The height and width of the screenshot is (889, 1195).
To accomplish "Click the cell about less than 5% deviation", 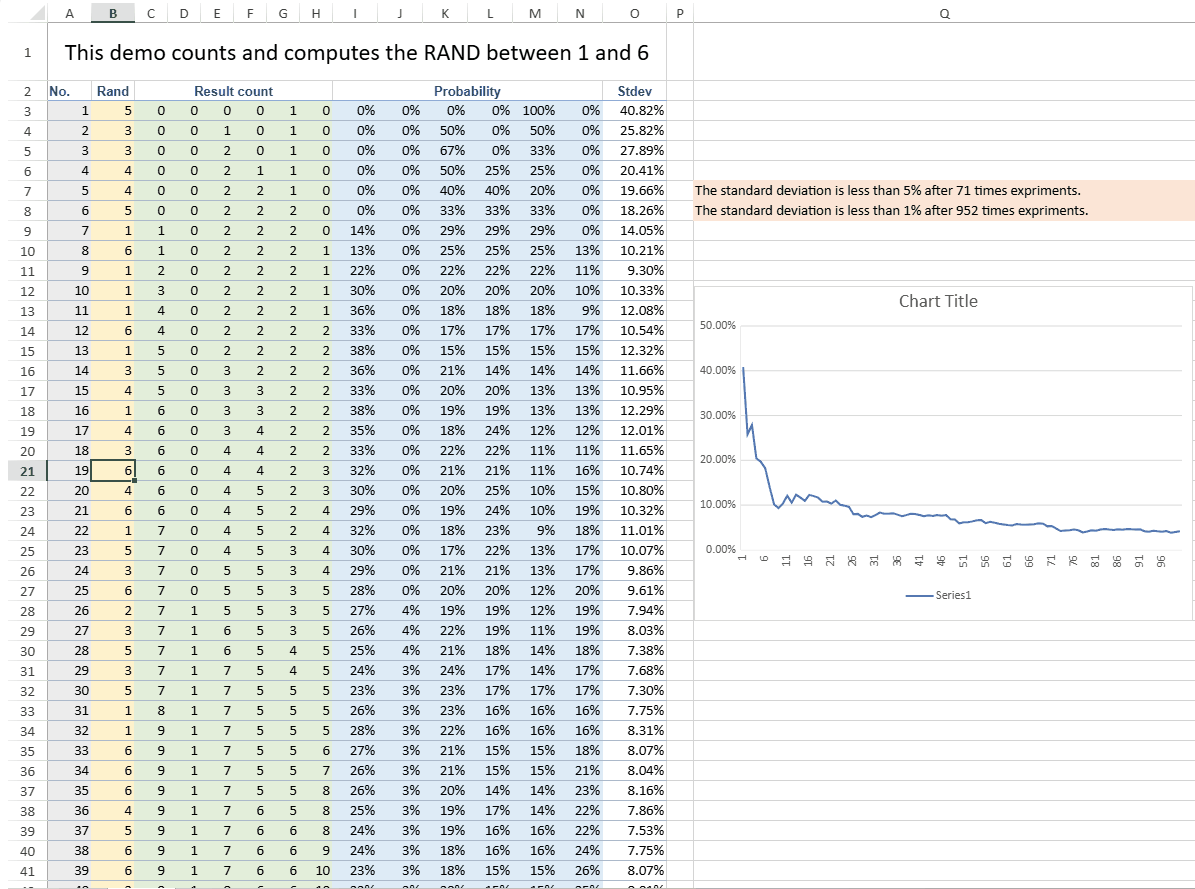I will click(887, 190).
